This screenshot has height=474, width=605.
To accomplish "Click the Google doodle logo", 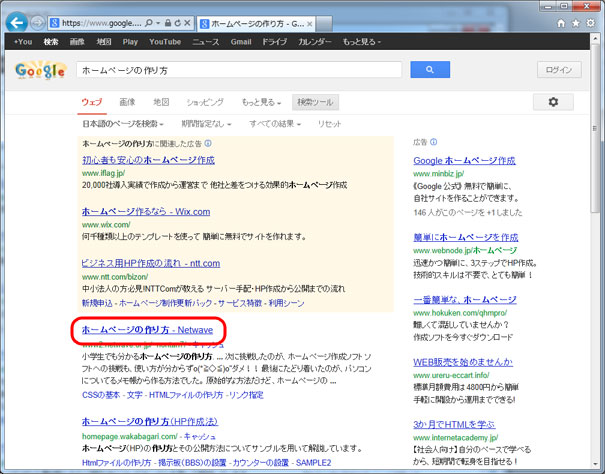I will coord(41,70).
